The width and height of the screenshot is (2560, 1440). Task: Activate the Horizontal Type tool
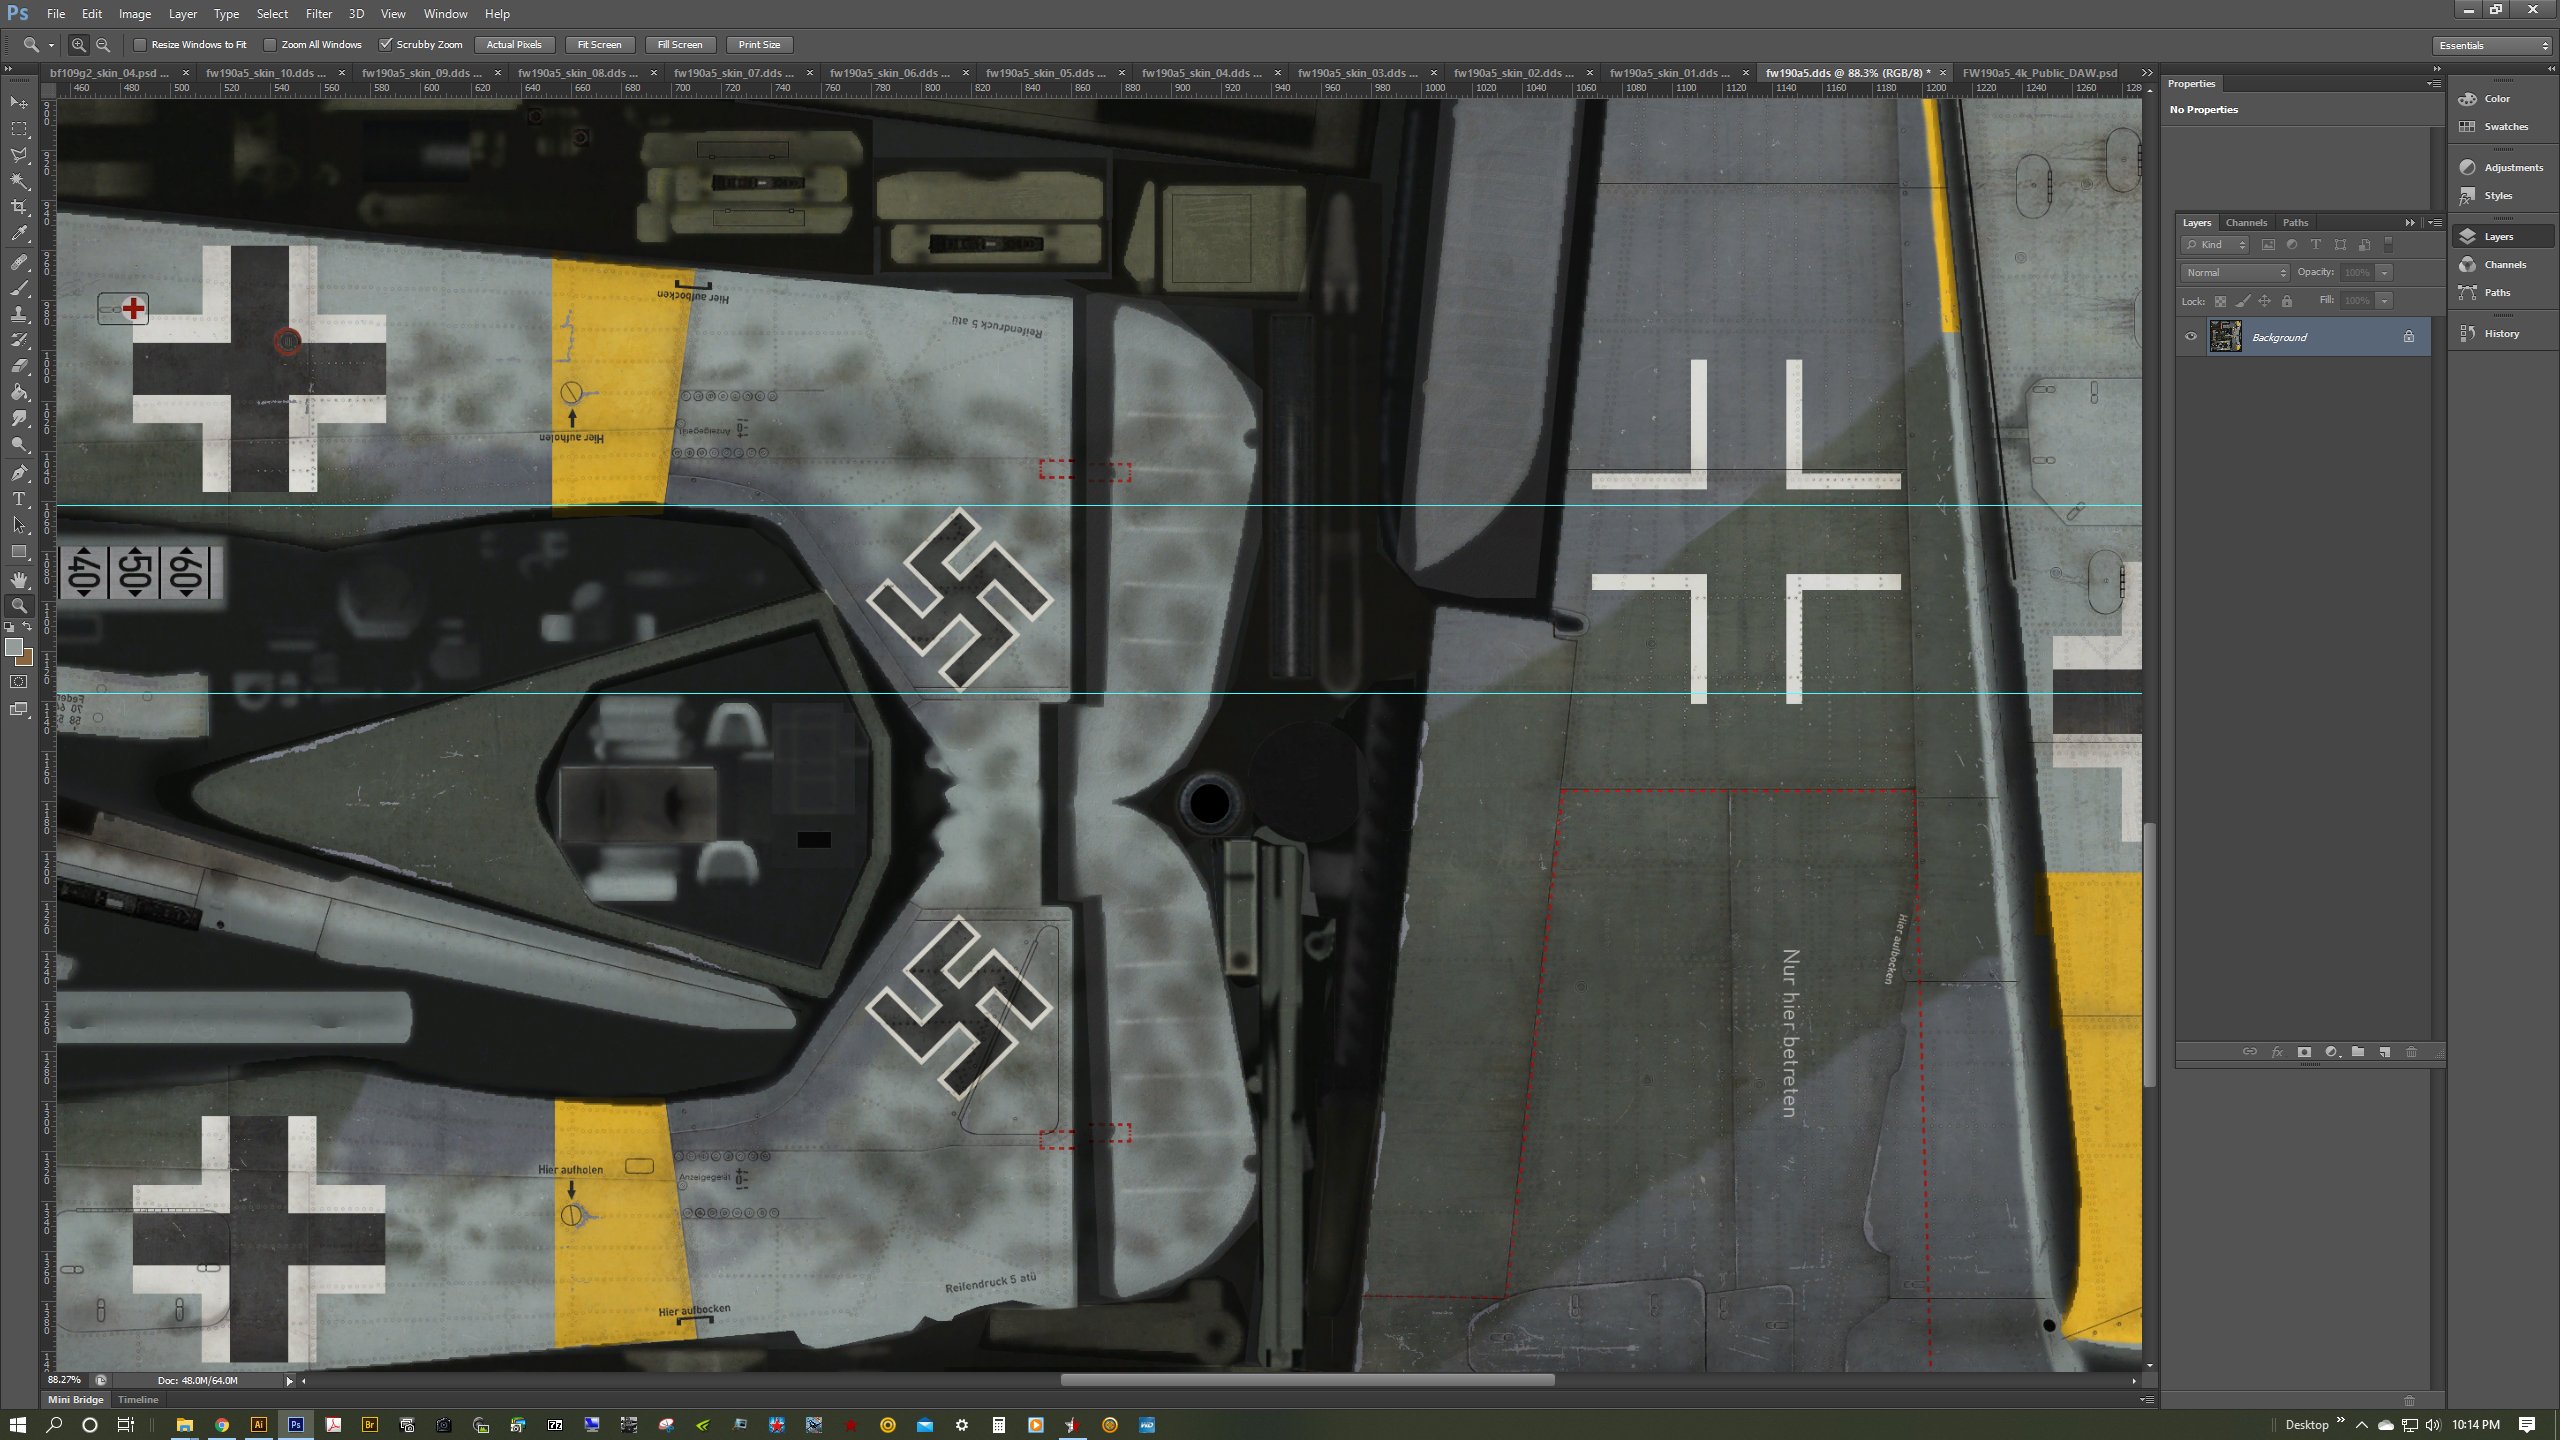pos(19,498)
